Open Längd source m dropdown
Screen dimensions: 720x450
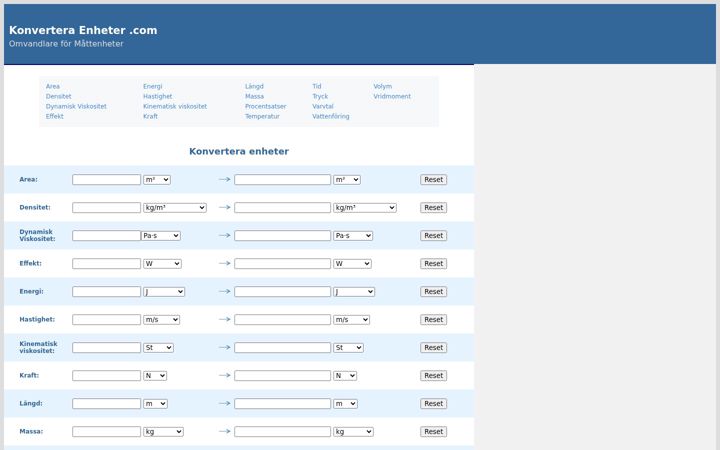pos(155,404)
